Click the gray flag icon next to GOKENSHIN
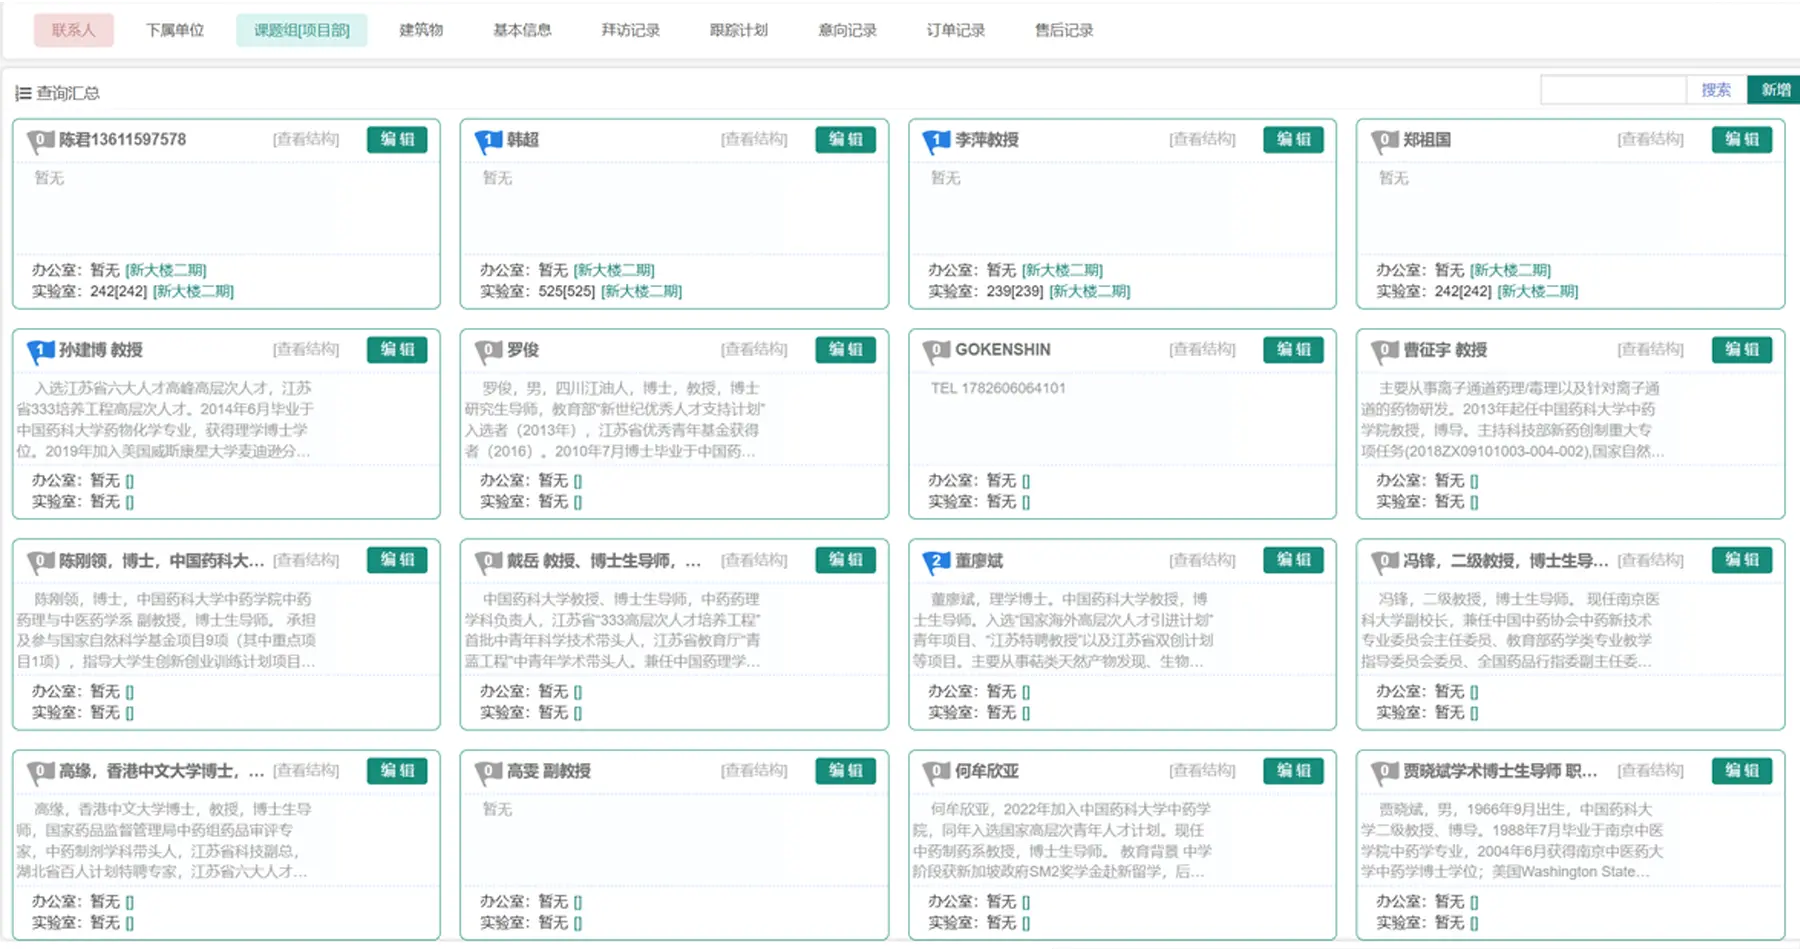 click(x=935, y=351)
